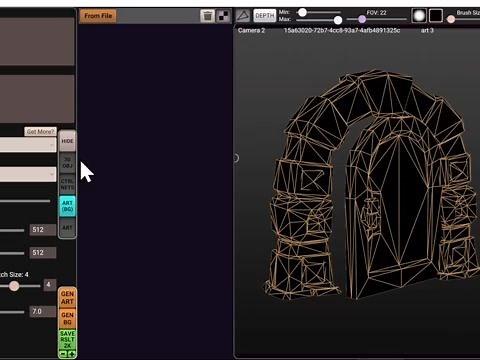The width and height of the screenshot is (480, 360).
Task: Click the minus icon under SAVE RSLT
Action: [63, 354]
